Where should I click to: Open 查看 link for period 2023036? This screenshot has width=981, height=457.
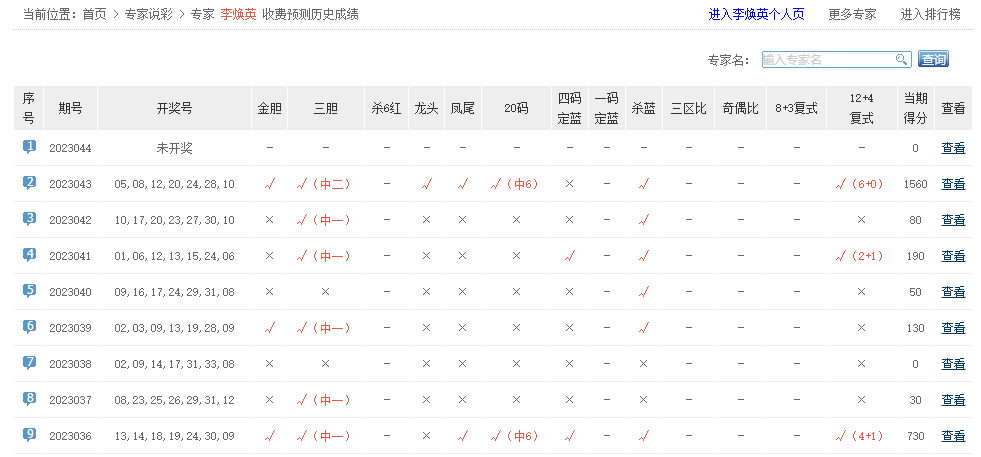(x=953, y=436)
